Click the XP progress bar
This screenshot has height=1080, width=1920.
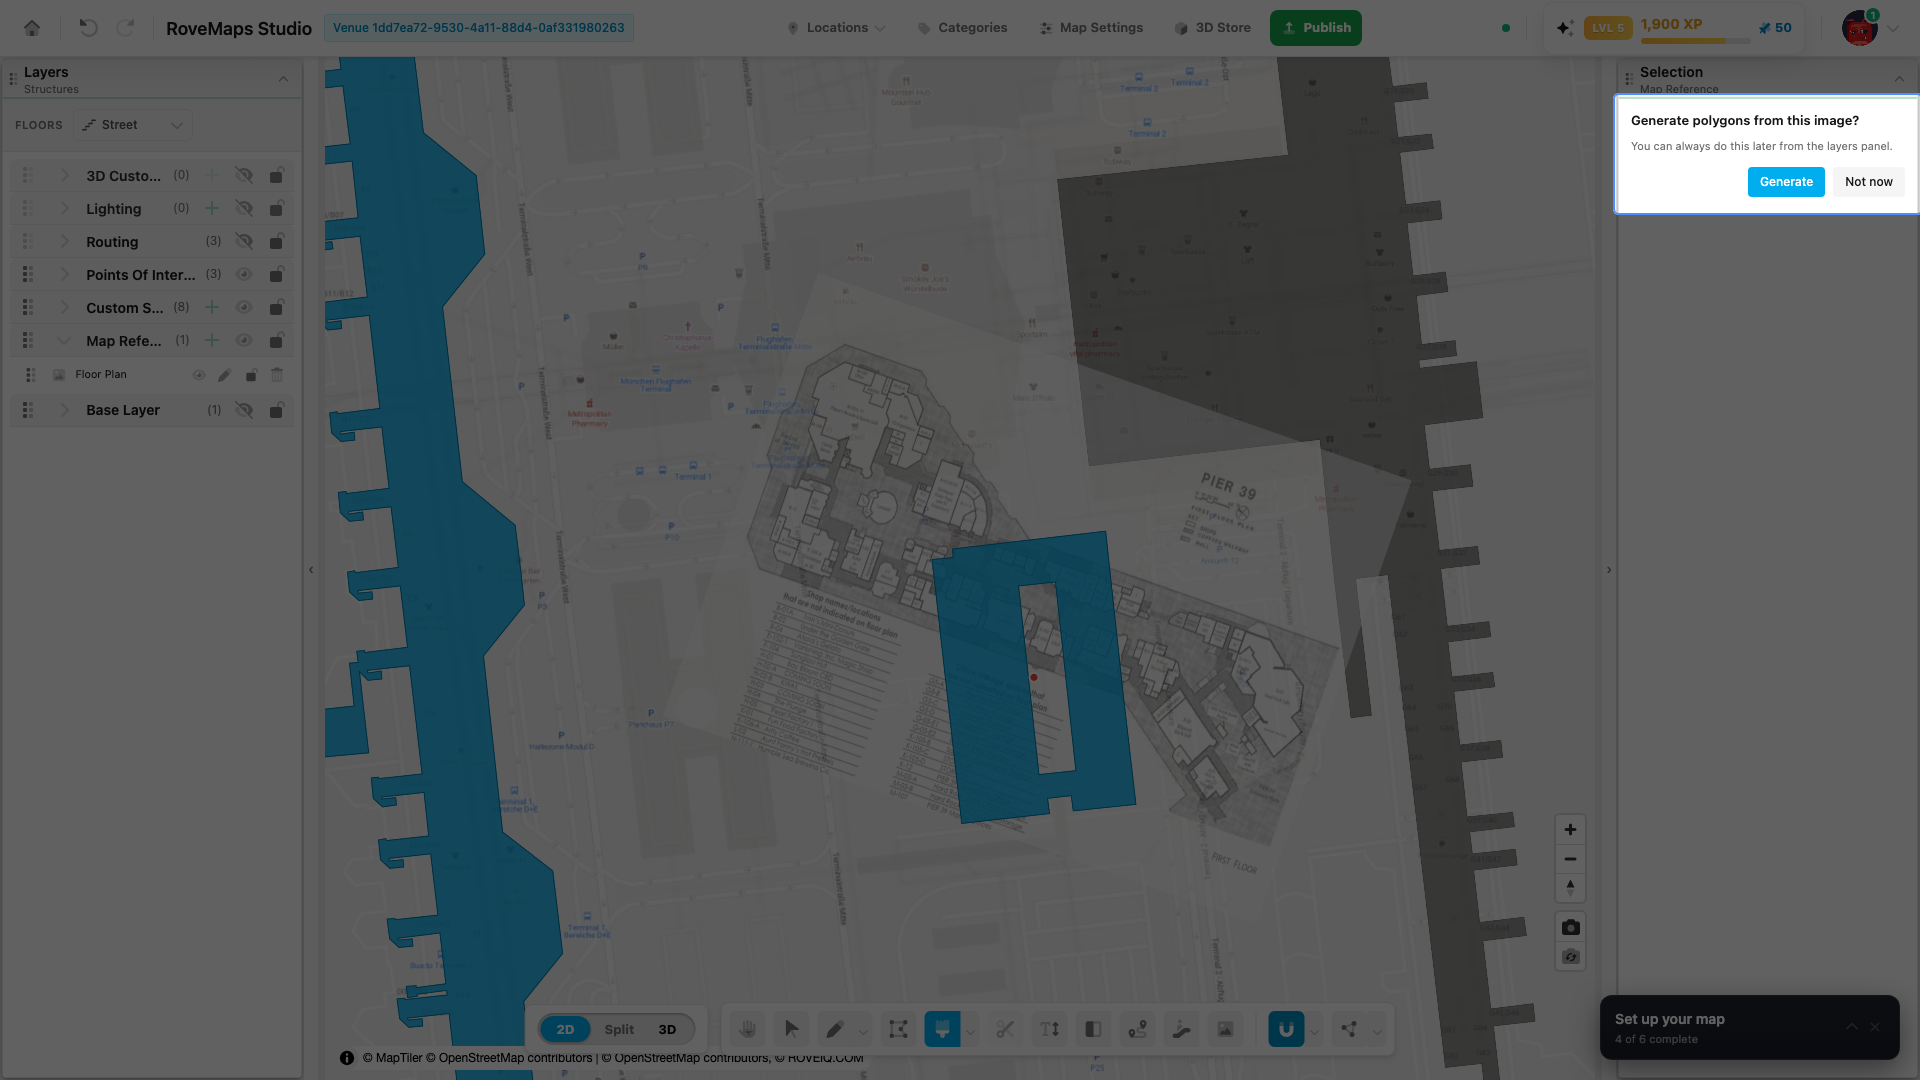coord(1695,41)
